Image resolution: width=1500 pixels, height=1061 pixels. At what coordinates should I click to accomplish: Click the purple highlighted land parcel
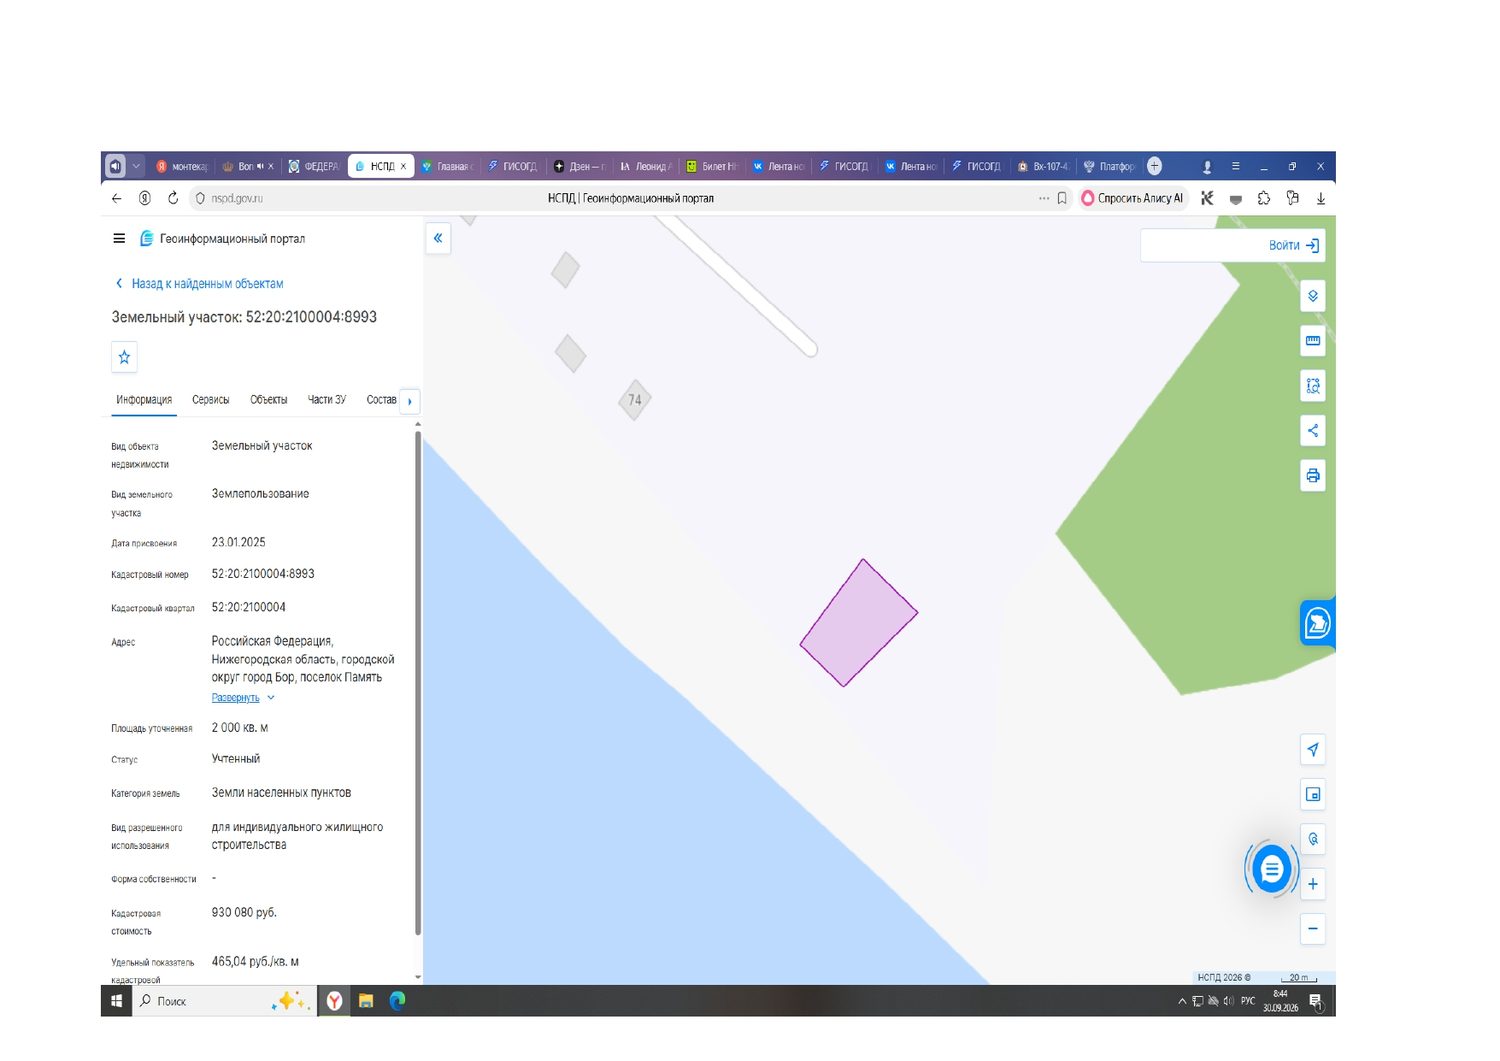[x=859, y=623]
